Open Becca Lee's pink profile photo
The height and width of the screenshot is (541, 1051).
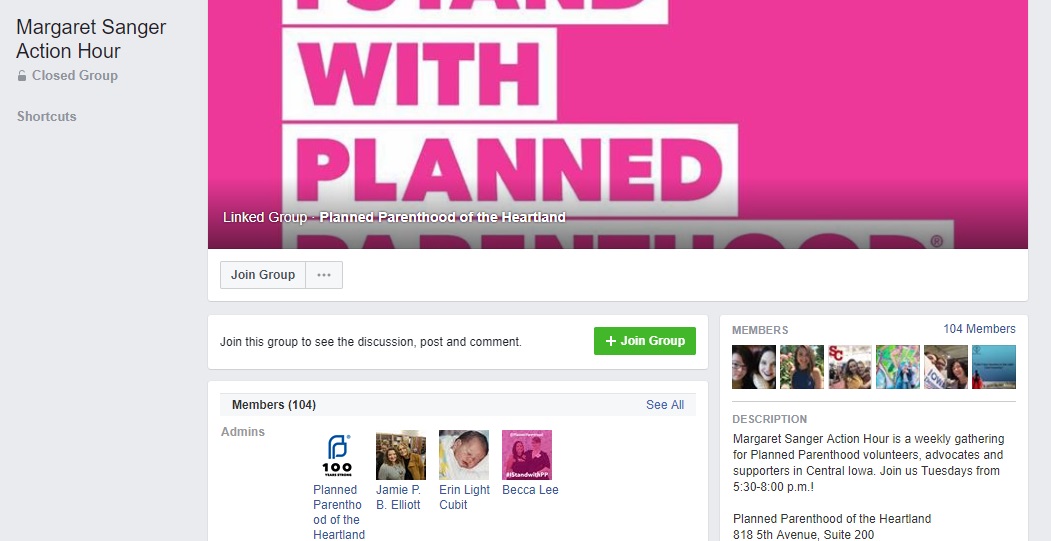click(x=527, y=455)
